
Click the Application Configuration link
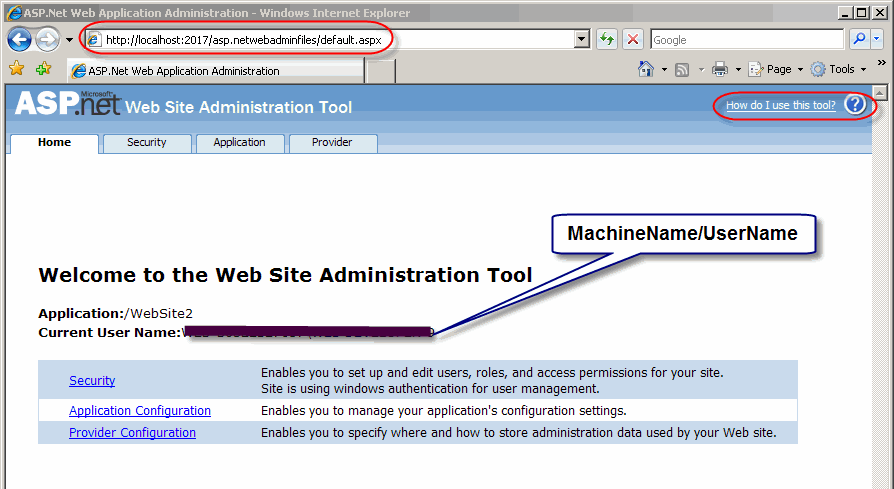click(x=140, y=411)
